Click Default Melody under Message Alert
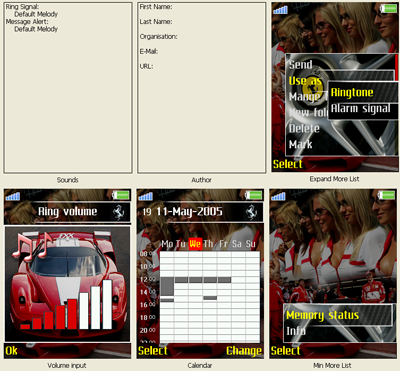Viewport: 400px width, 371px height. [x=36, y=29]
